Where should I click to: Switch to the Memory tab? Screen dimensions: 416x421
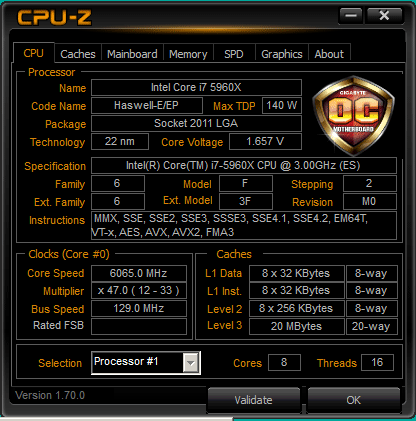pos(188,54)
